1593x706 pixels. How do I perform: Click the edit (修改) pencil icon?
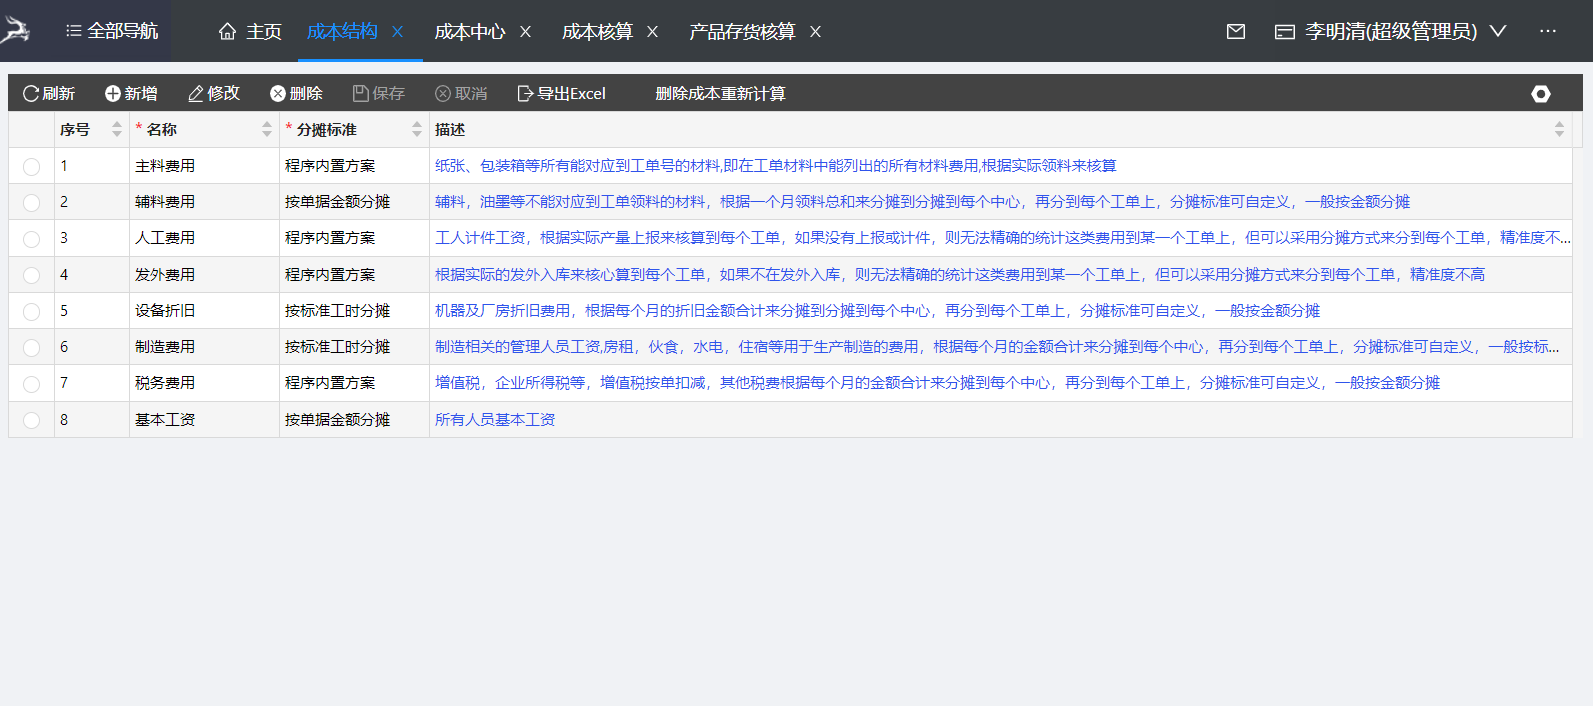[196, 94]
